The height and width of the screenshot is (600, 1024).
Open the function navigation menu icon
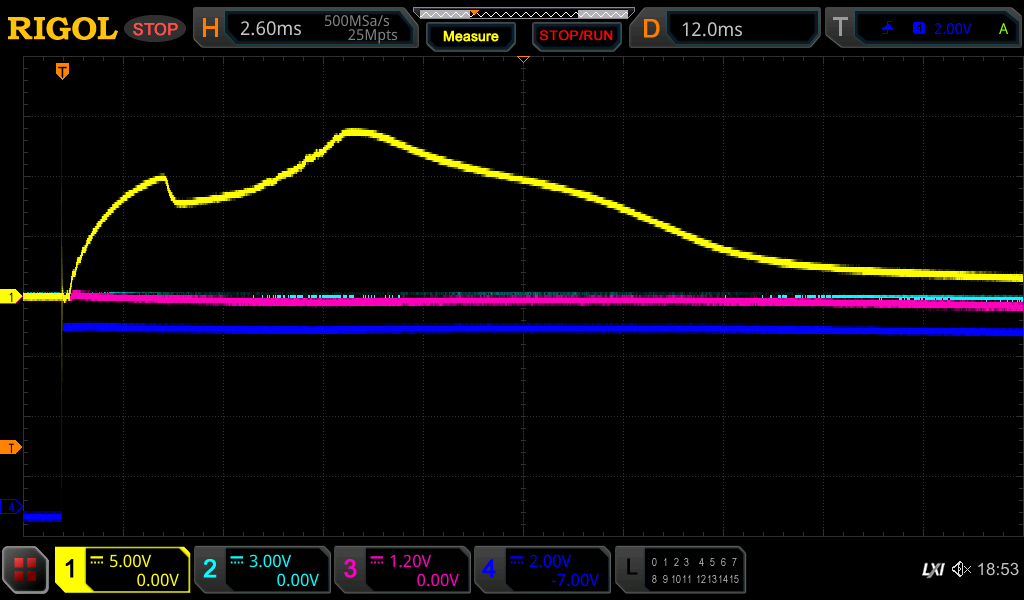coord(25,570)
